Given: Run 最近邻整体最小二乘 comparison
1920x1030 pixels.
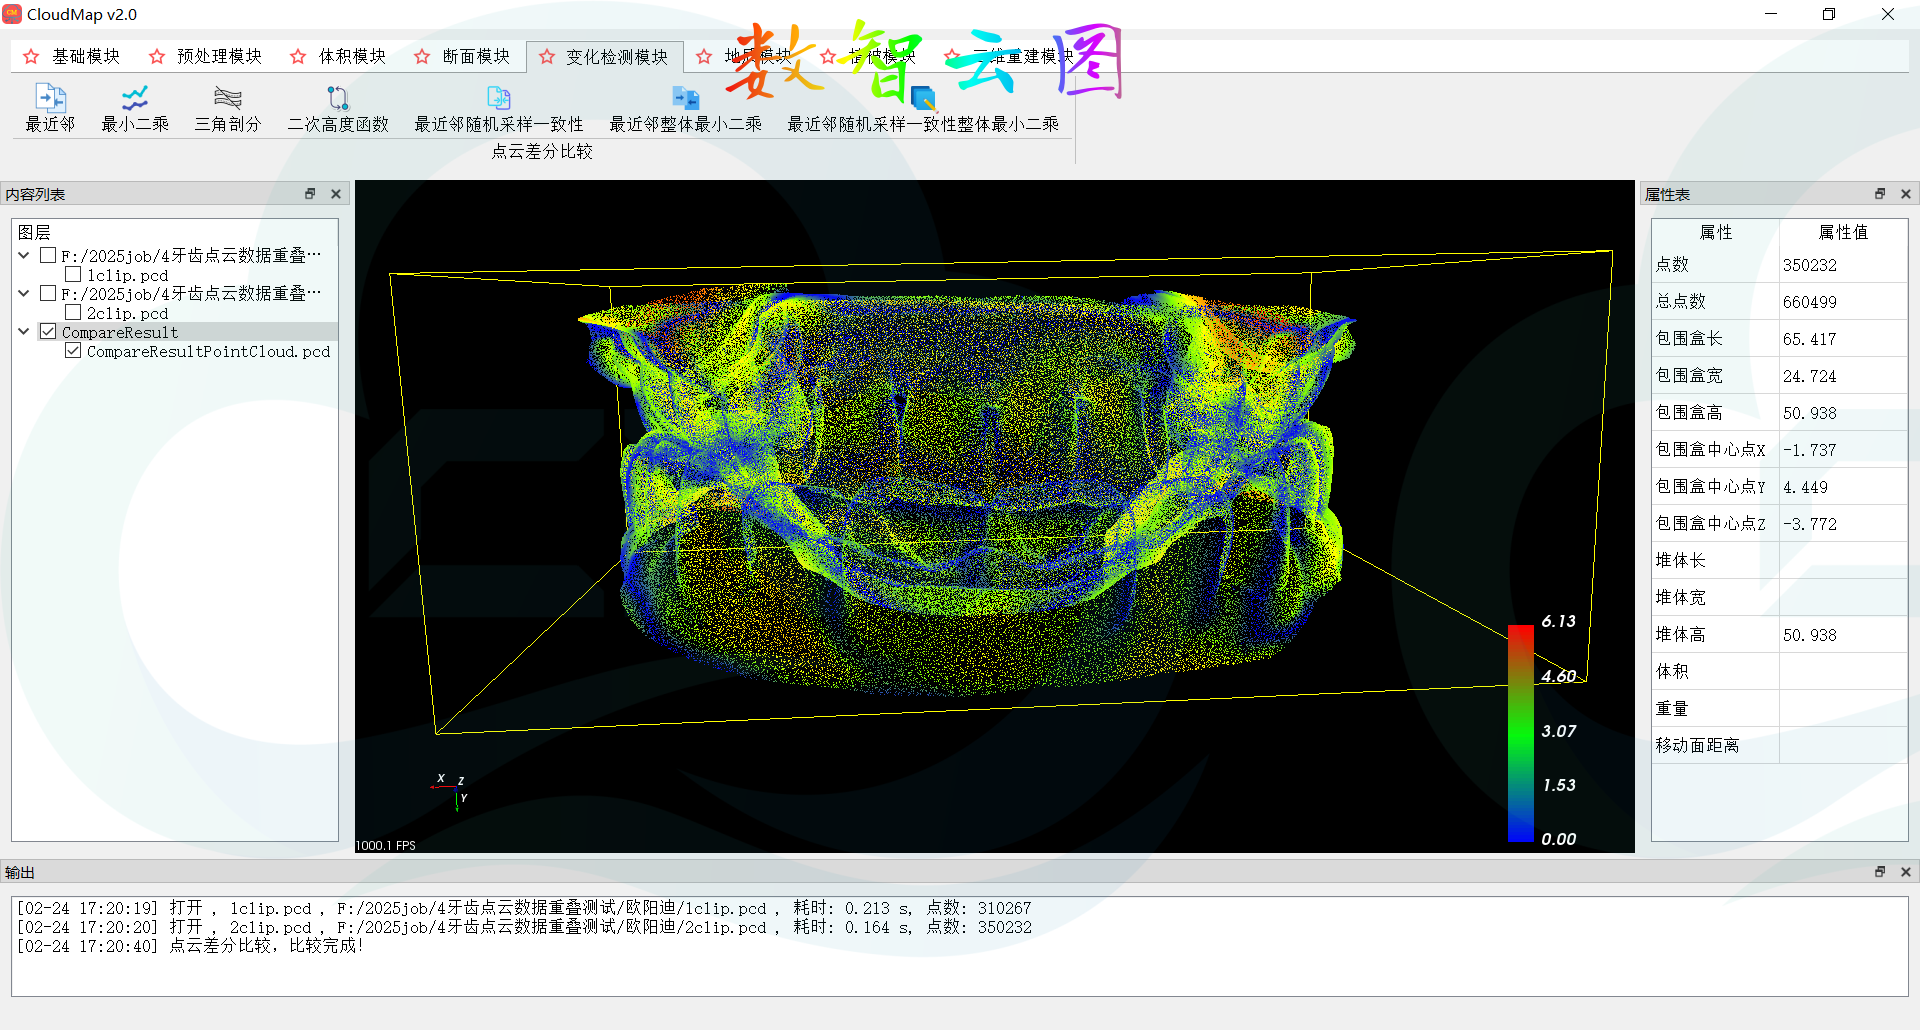Looking at the screenshot, I should coord(684,107).
